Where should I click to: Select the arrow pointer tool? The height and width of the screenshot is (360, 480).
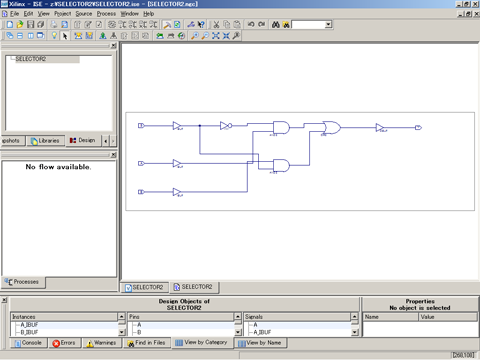(x=65, y=36)
